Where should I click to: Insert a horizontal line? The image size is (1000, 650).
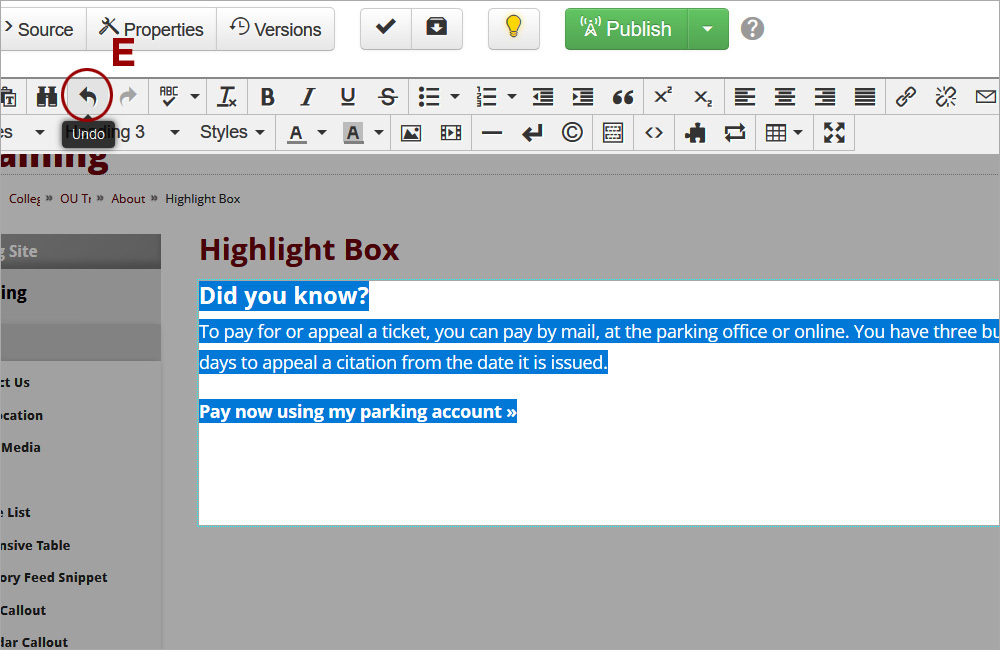click(x=492, y=133)
